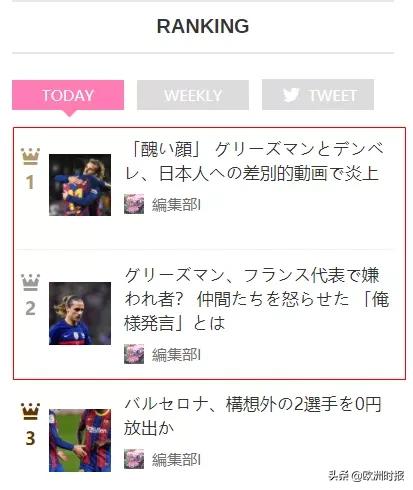This screenshot has width=413, height=490.
Task: Open article headline starting with 「醜い顔」
Action: click(x=254, y=162)
